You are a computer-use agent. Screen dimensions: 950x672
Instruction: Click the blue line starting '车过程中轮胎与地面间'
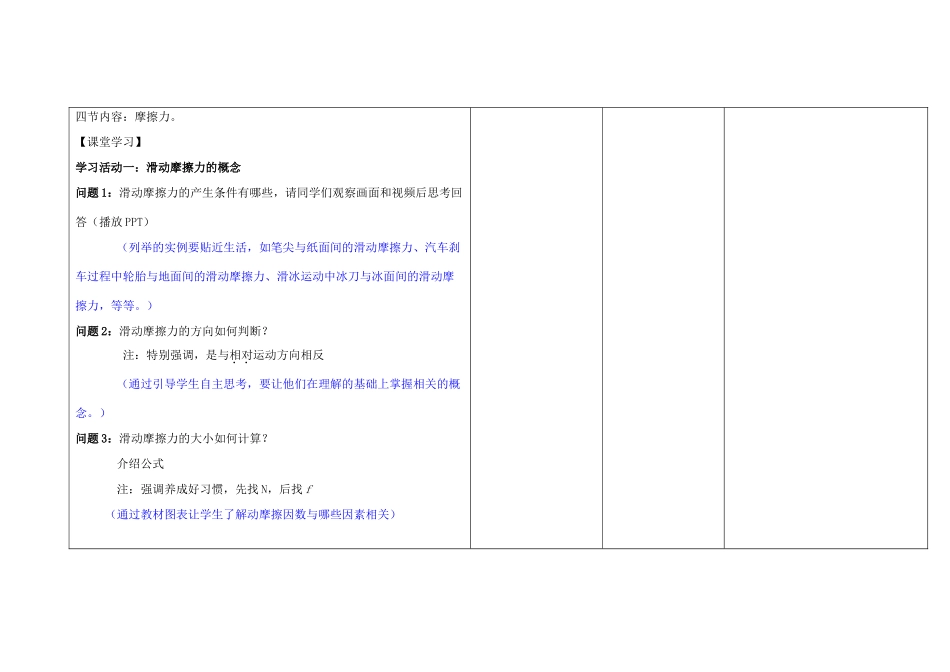pos(265,276)
